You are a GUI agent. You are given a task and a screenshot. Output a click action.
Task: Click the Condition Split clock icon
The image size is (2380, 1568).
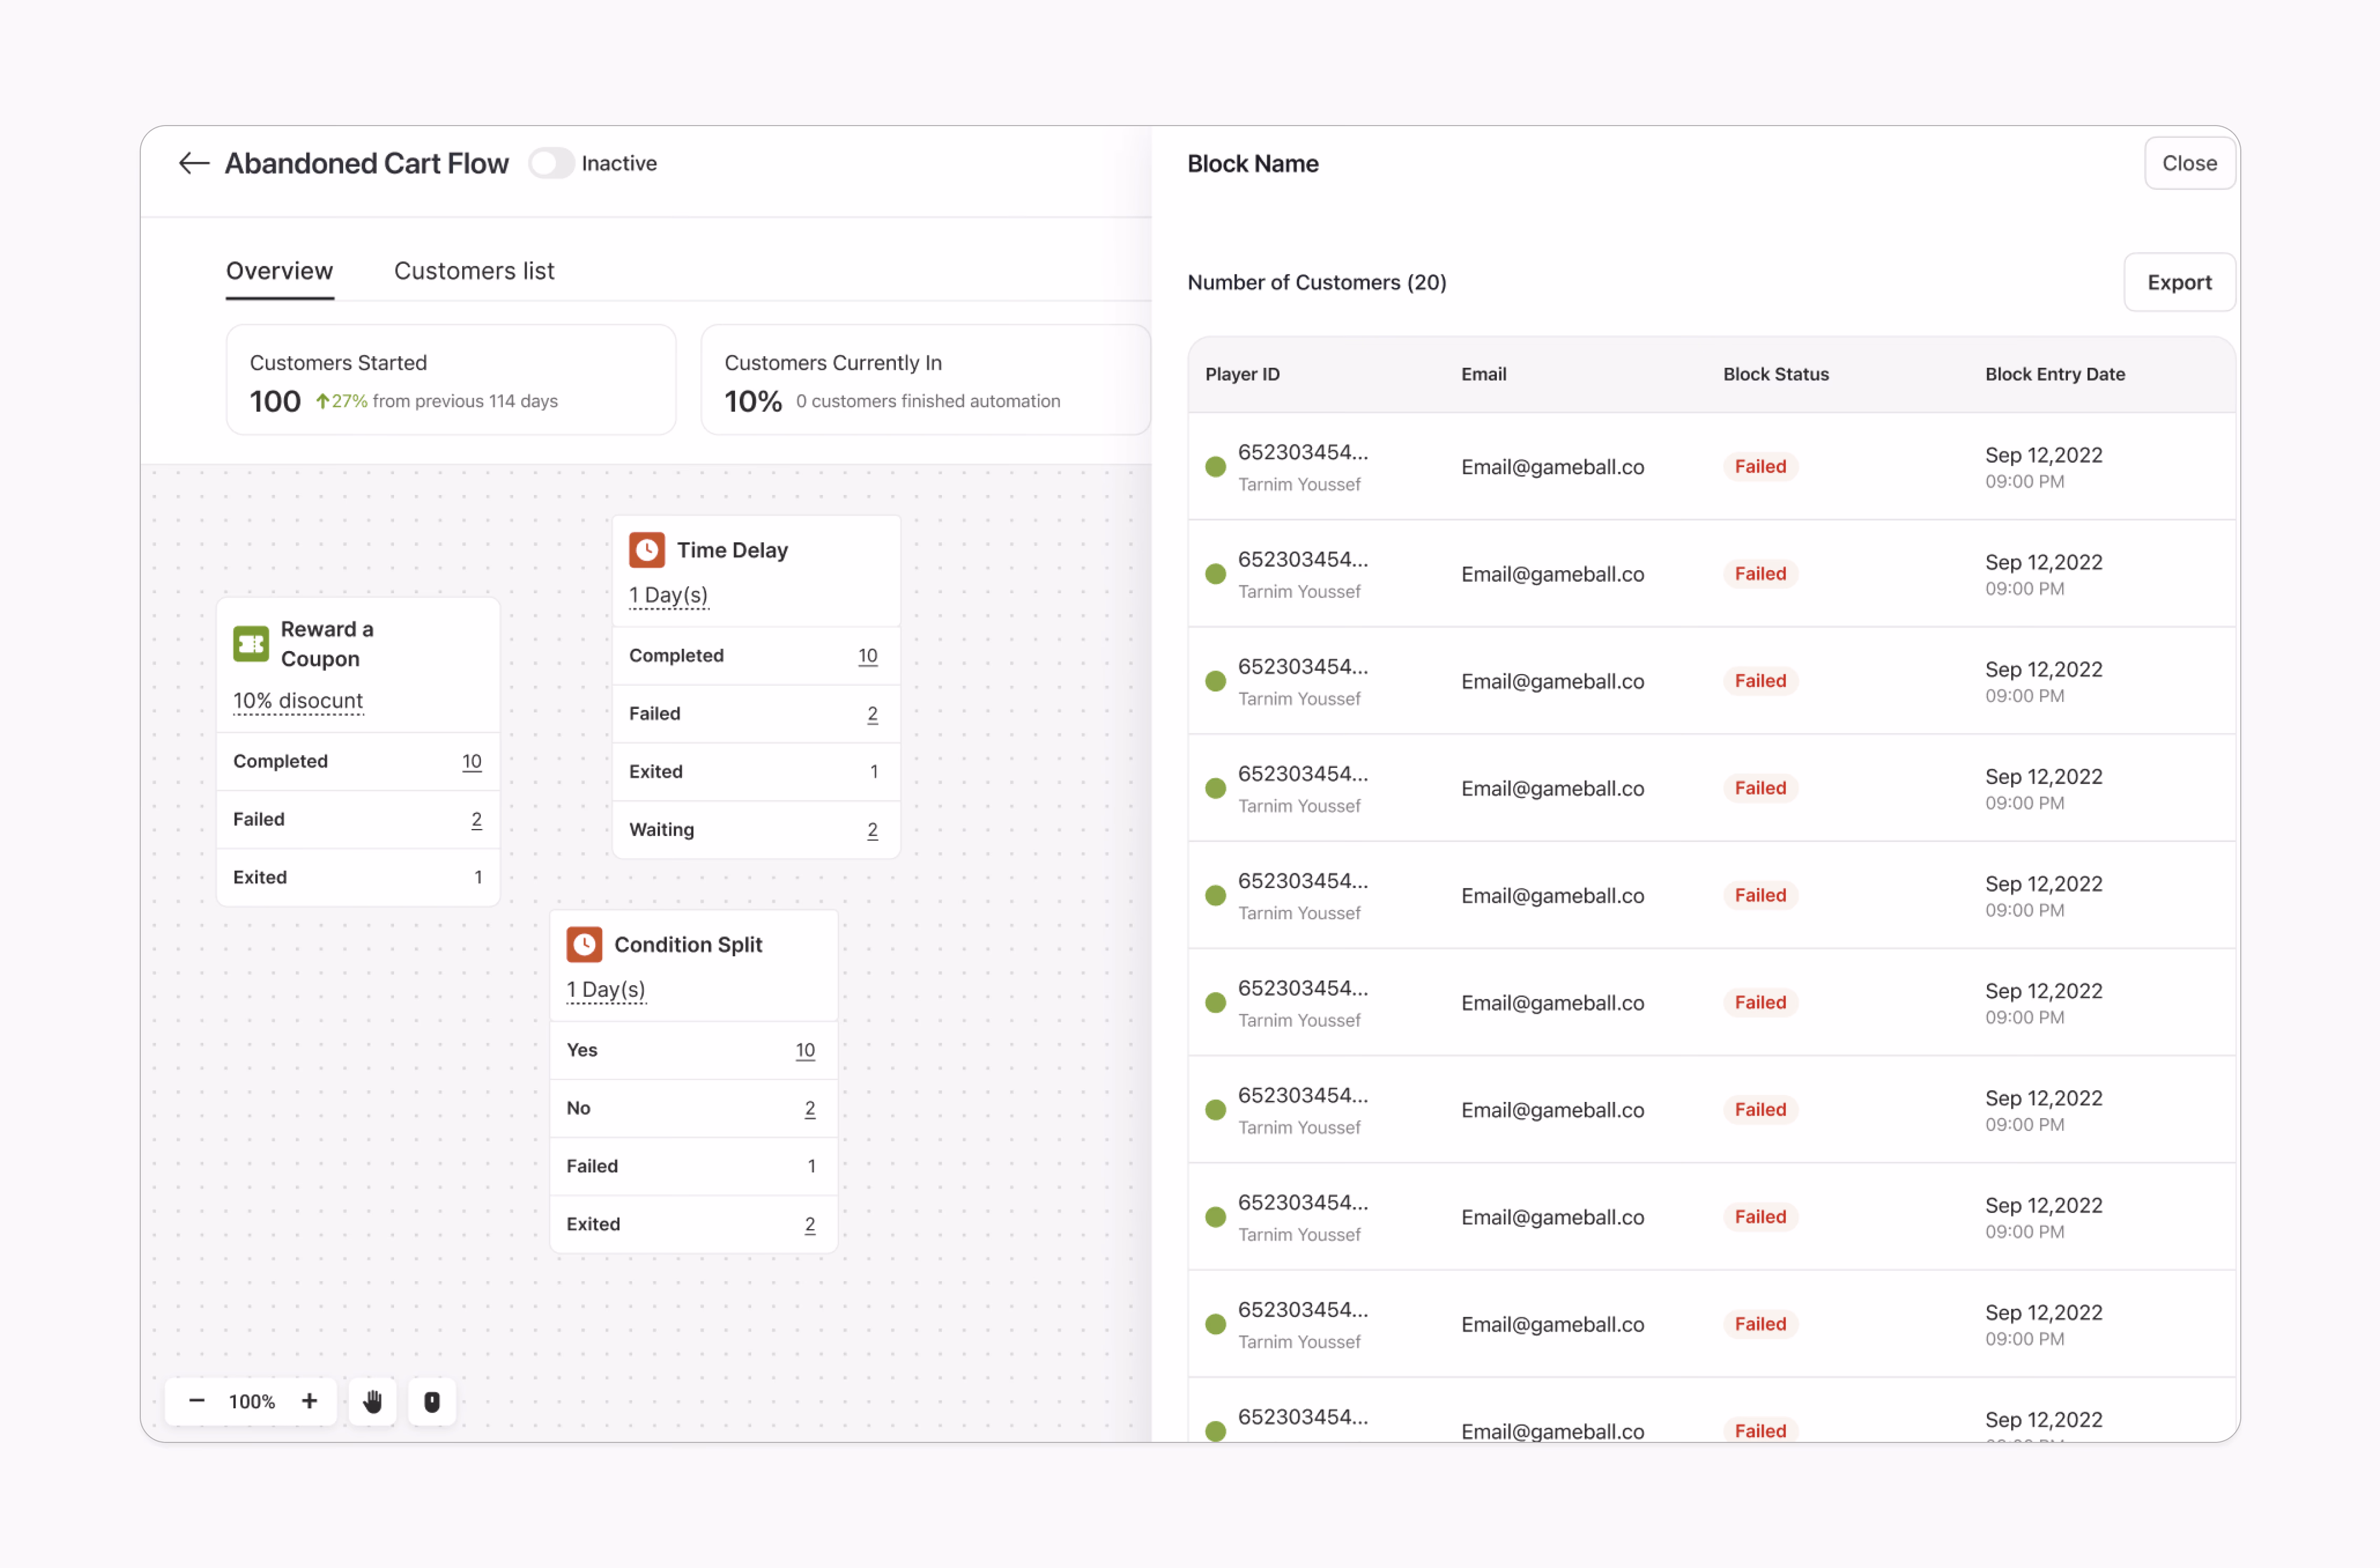(x=584, y=944)
